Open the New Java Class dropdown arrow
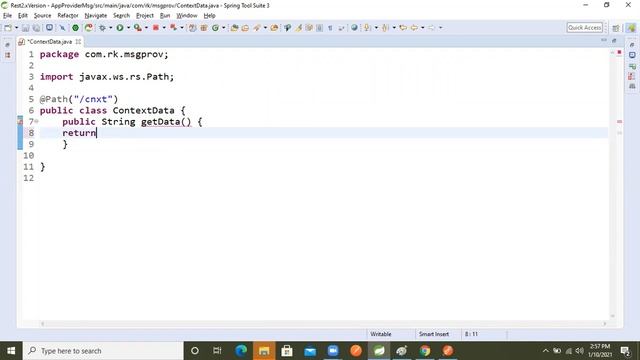 click(x=224, y=28)
